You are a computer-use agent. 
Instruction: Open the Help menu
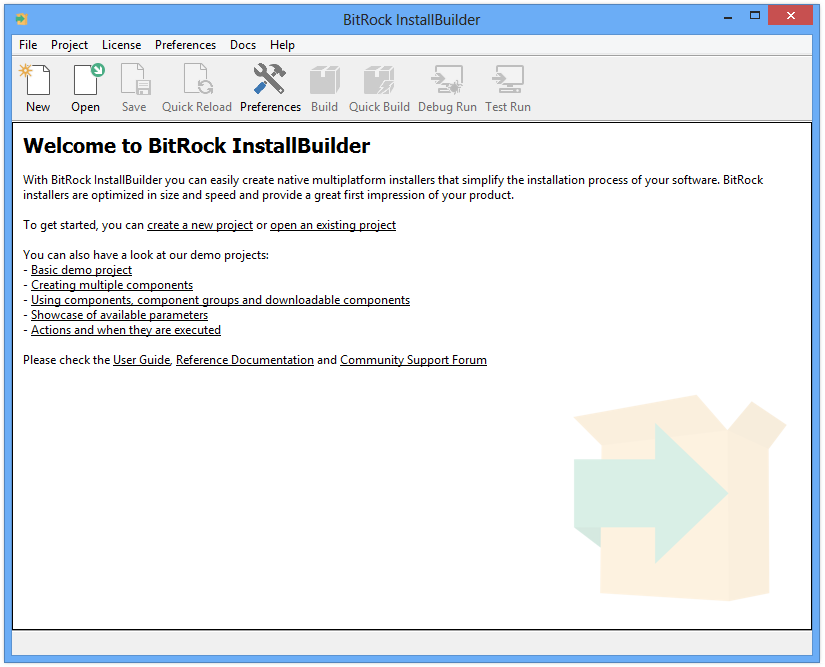point(282,45)
